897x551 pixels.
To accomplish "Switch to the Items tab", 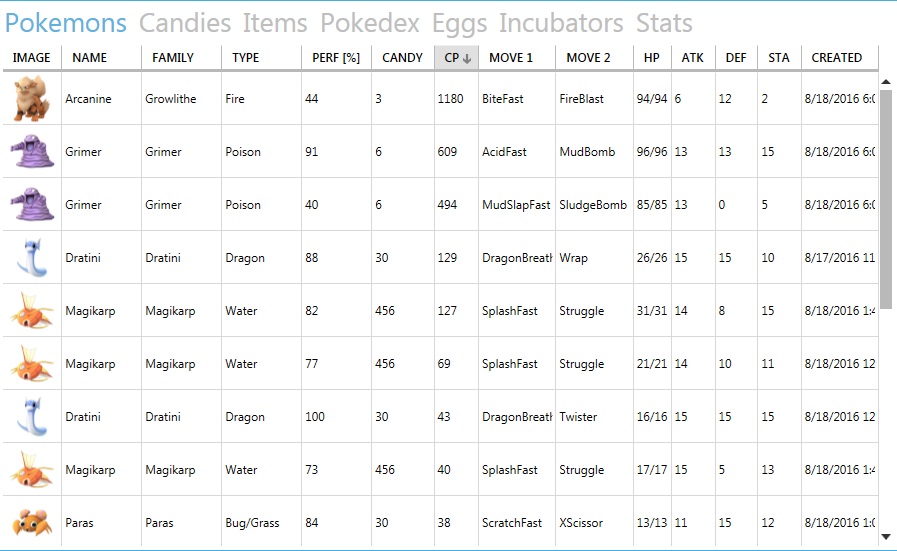I will coord(275,23).
